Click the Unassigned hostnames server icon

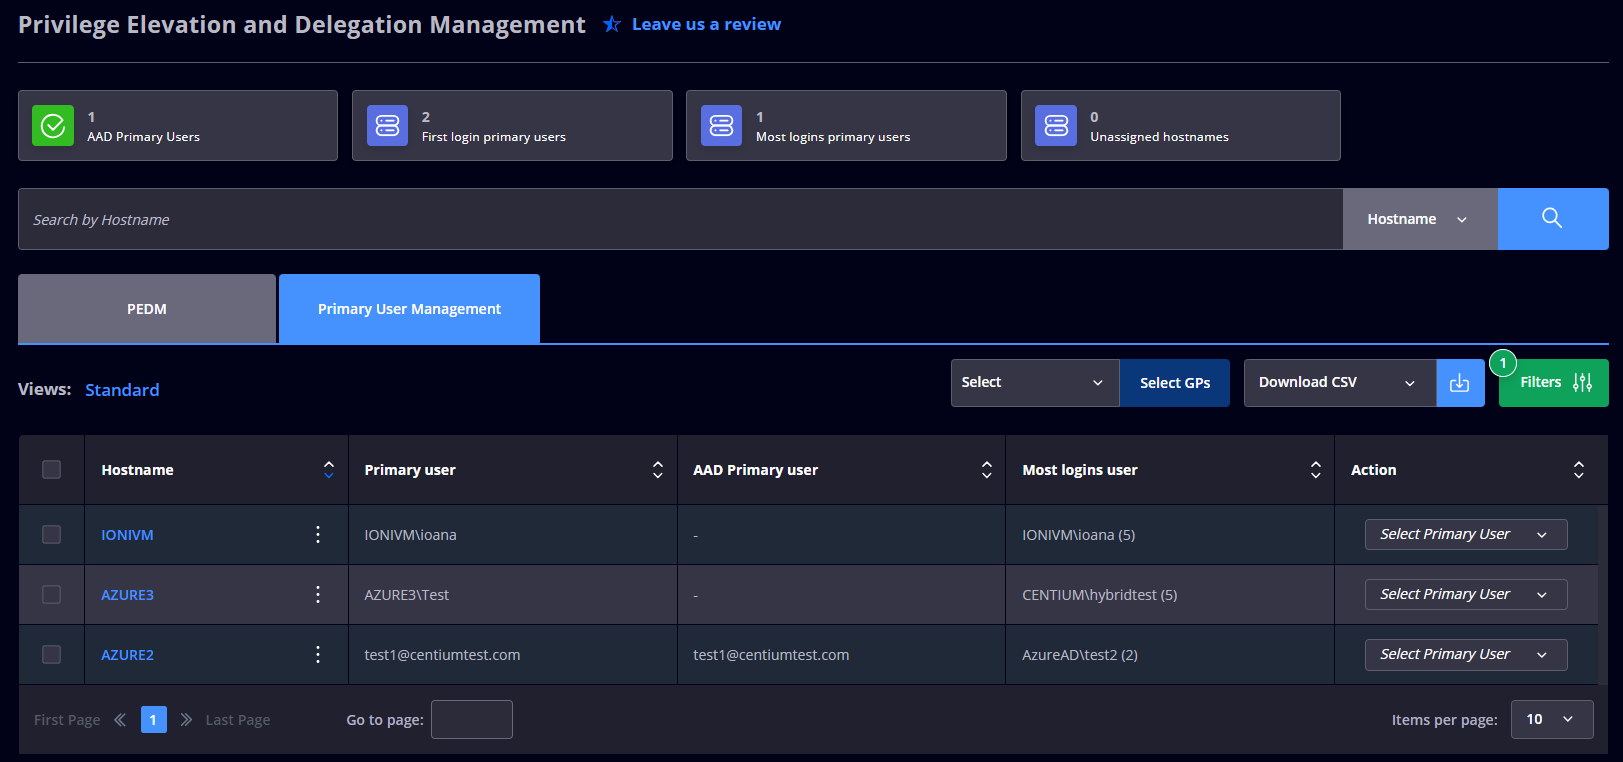coord(1056,126)
